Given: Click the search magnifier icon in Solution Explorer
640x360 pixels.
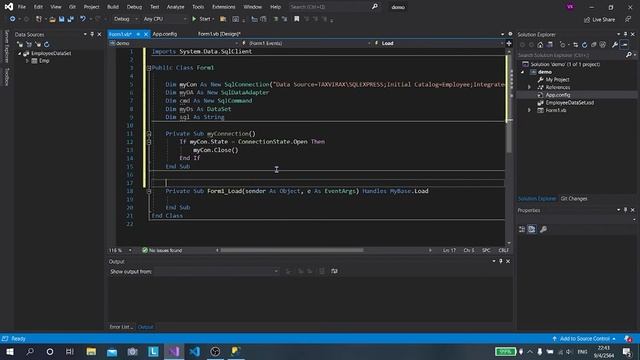Looking at the screenshot, I should (629, 55).
